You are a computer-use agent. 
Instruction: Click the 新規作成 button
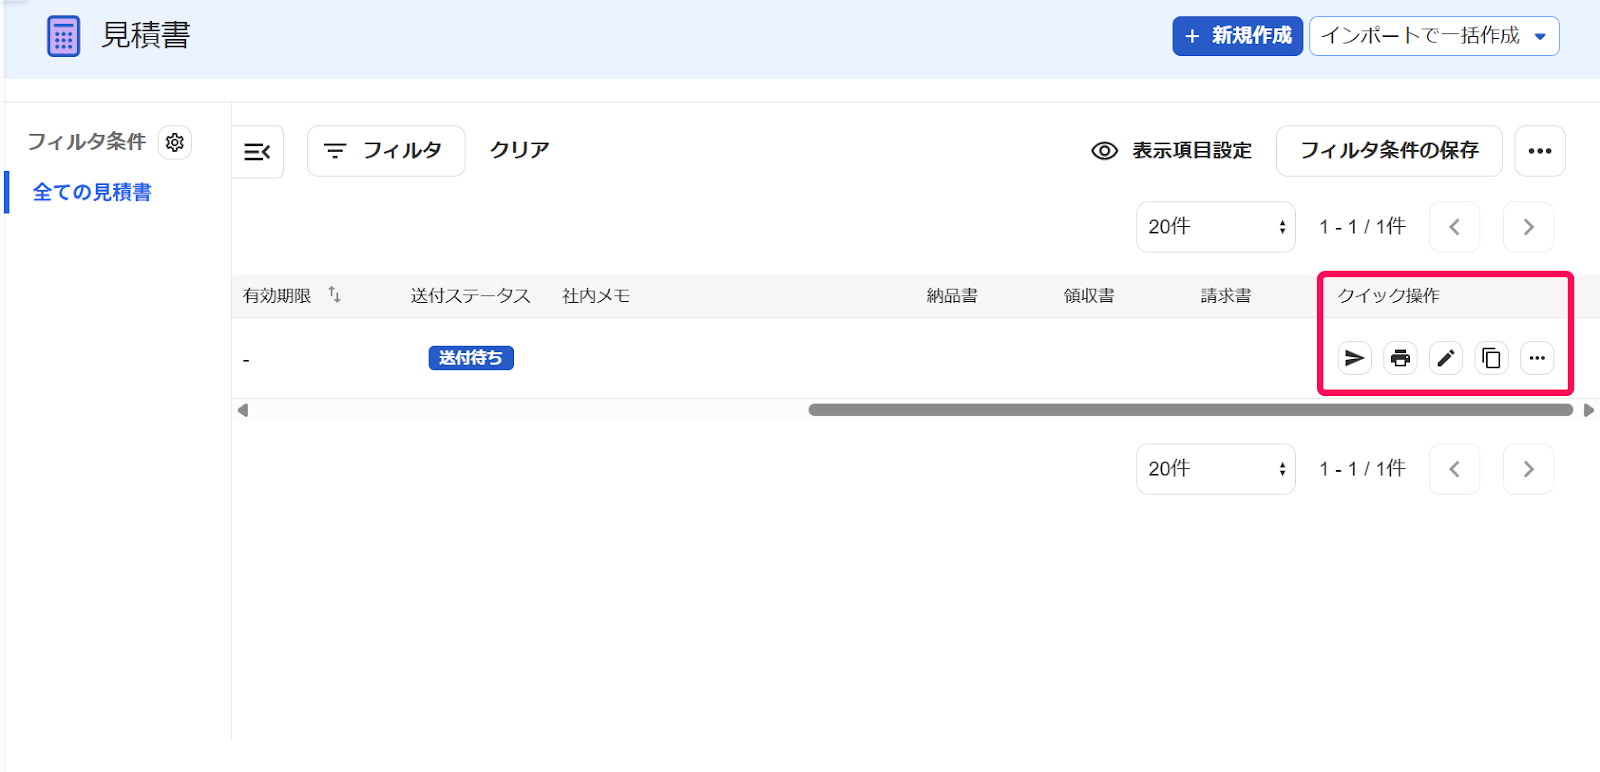[x=1238, y=36]
